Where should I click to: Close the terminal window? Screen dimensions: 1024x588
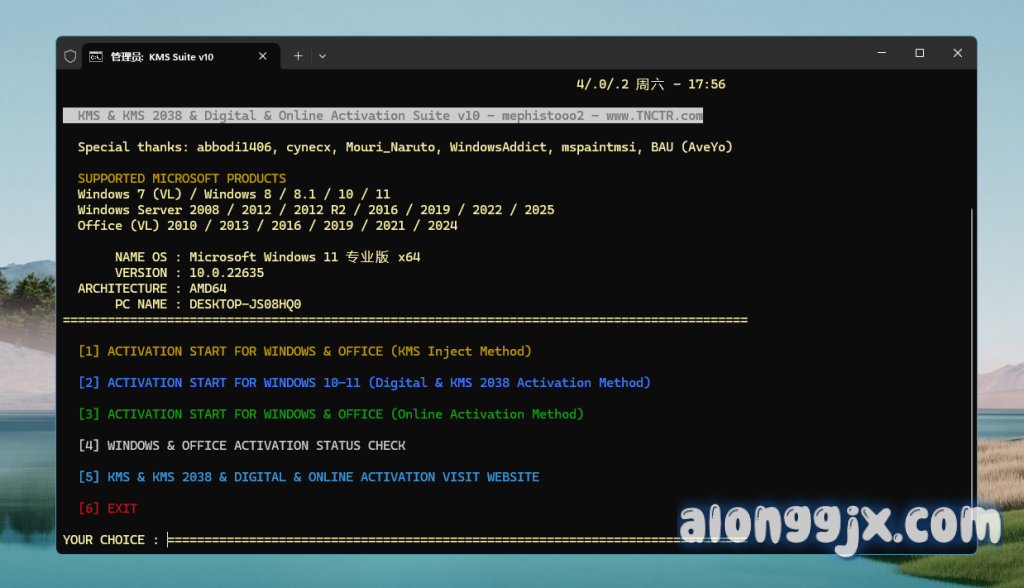(957, 54)
